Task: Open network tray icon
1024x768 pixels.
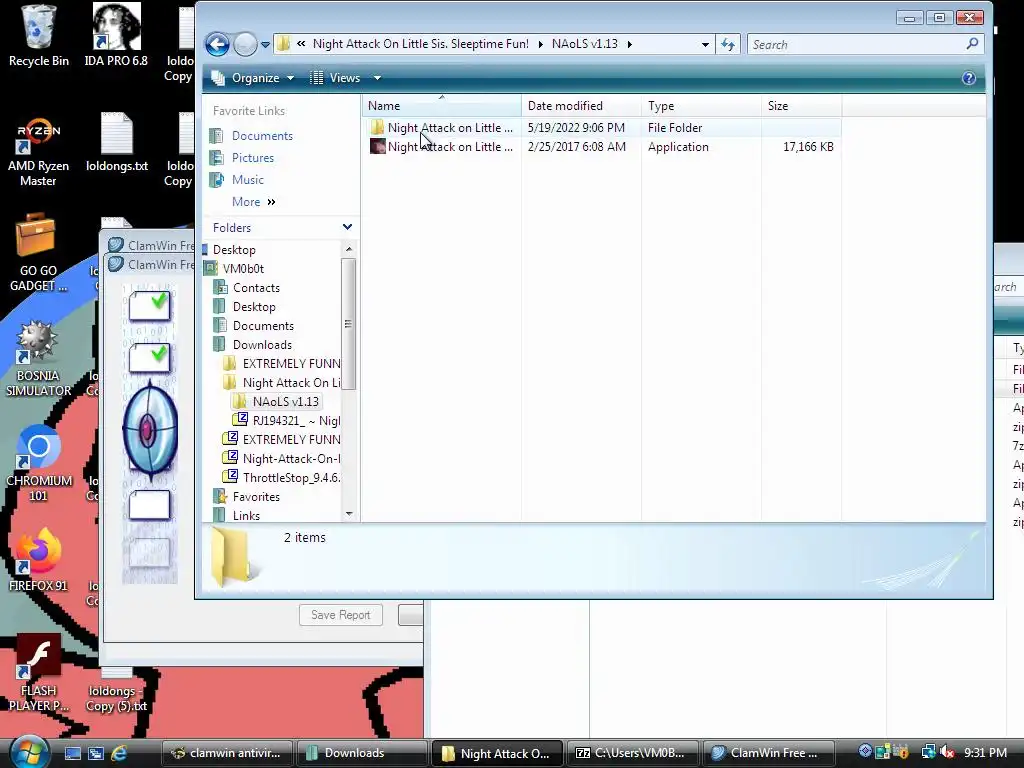Action: click(x=928, y=752)
